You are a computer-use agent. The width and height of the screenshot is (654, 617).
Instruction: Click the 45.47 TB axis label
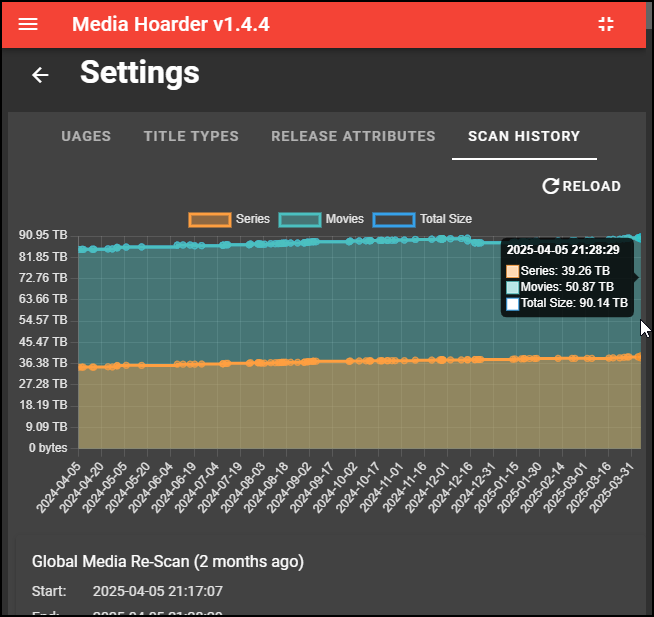(x=43, y=342)
